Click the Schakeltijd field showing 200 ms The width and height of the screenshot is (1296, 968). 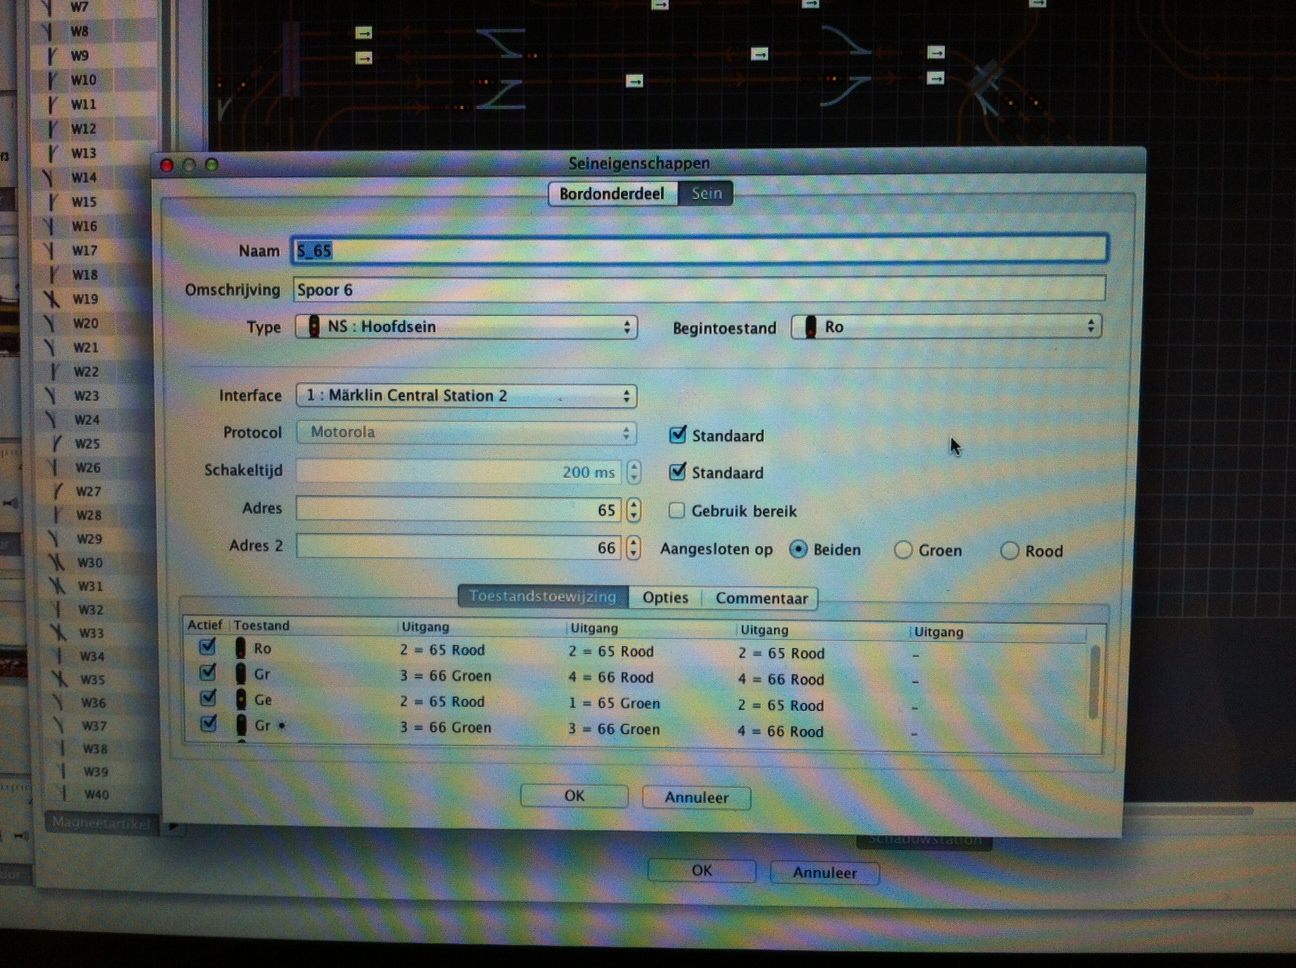(459, 471)
